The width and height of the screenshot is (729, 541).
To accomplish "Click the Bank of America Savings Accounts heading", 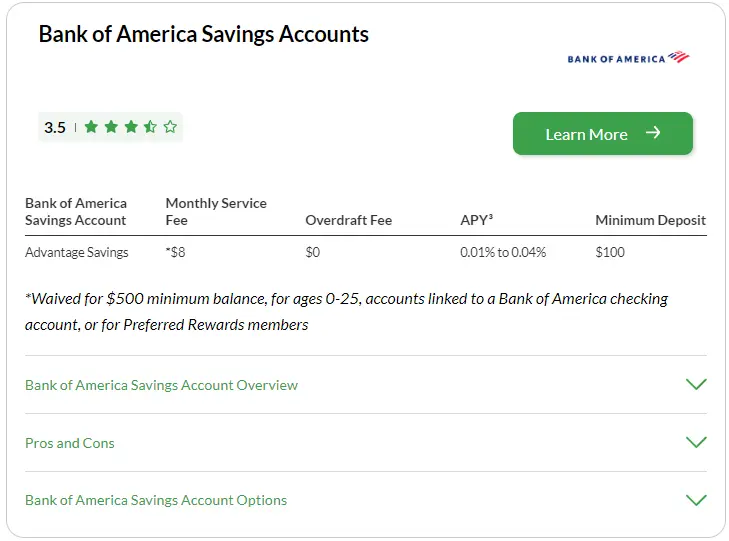I will [x=204, y=34].
